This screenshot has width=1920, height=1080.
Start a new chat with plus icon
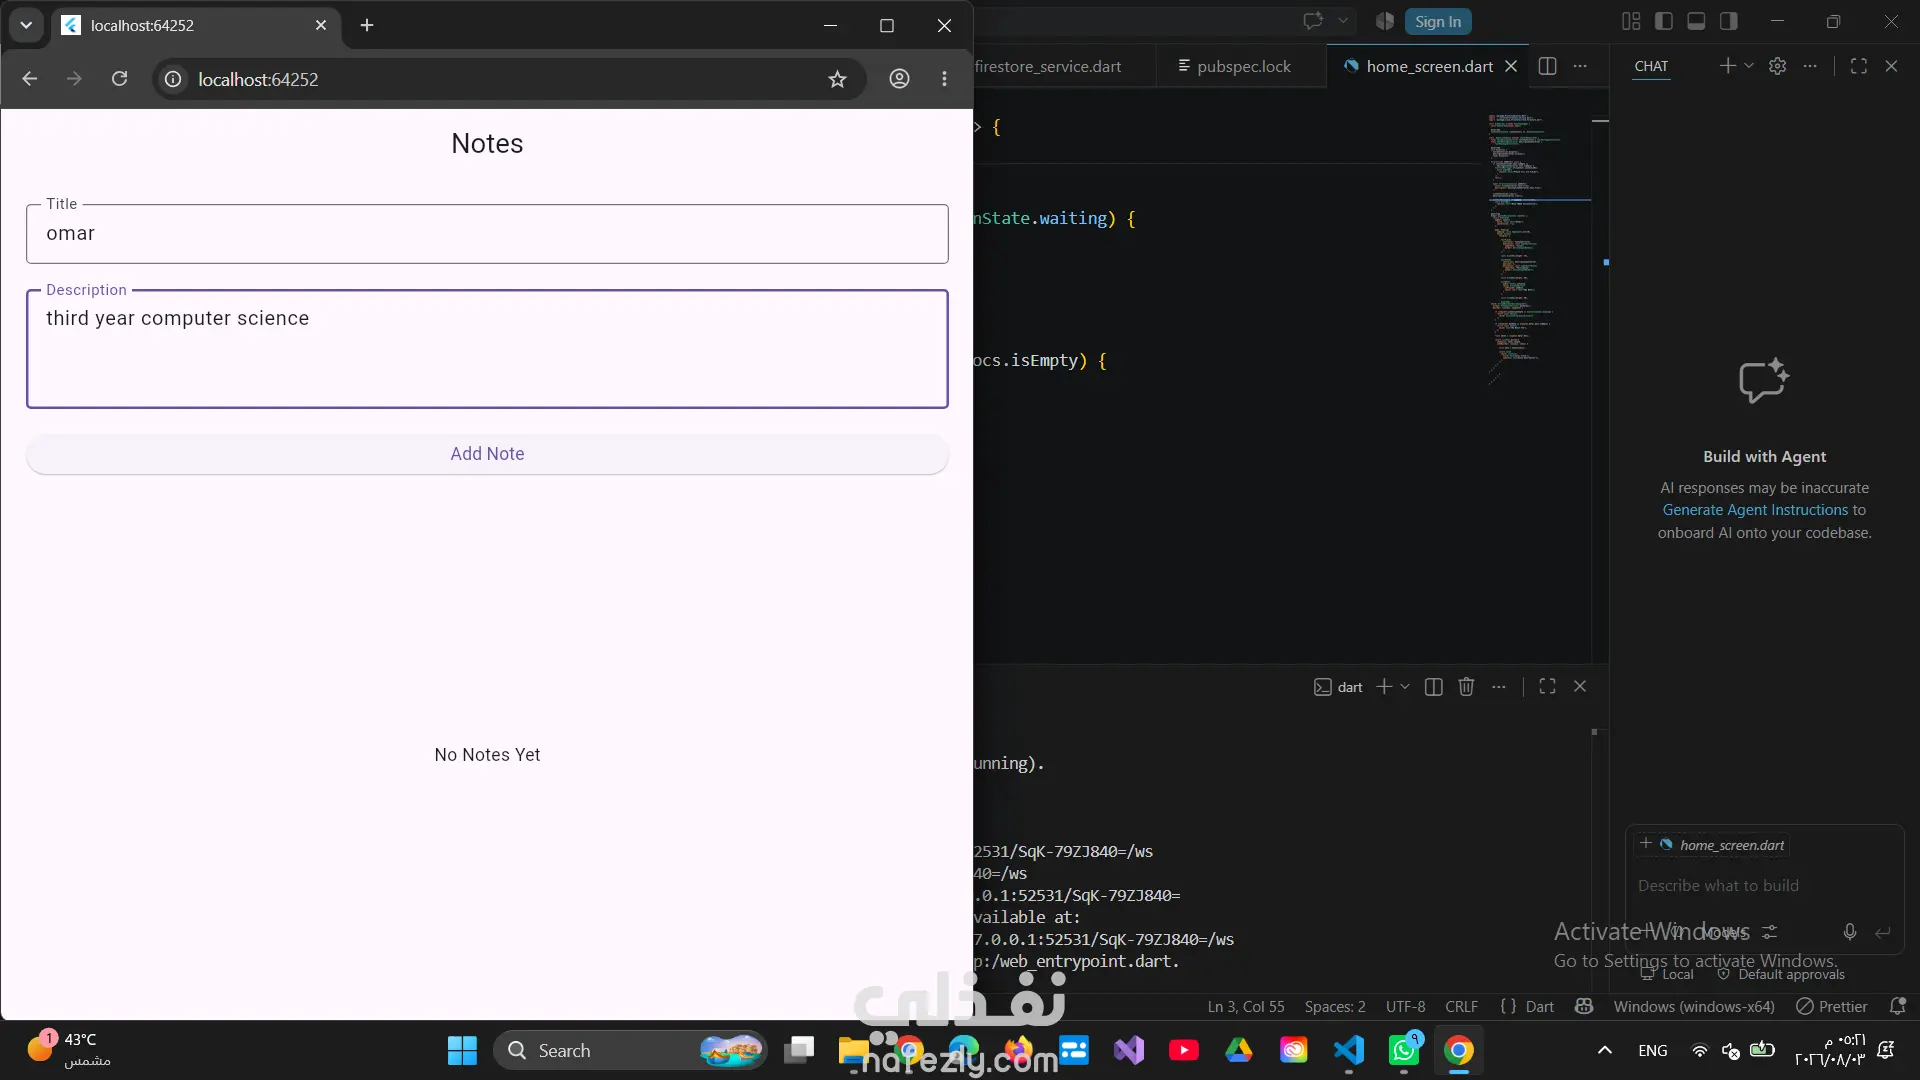click(1727, 66)
